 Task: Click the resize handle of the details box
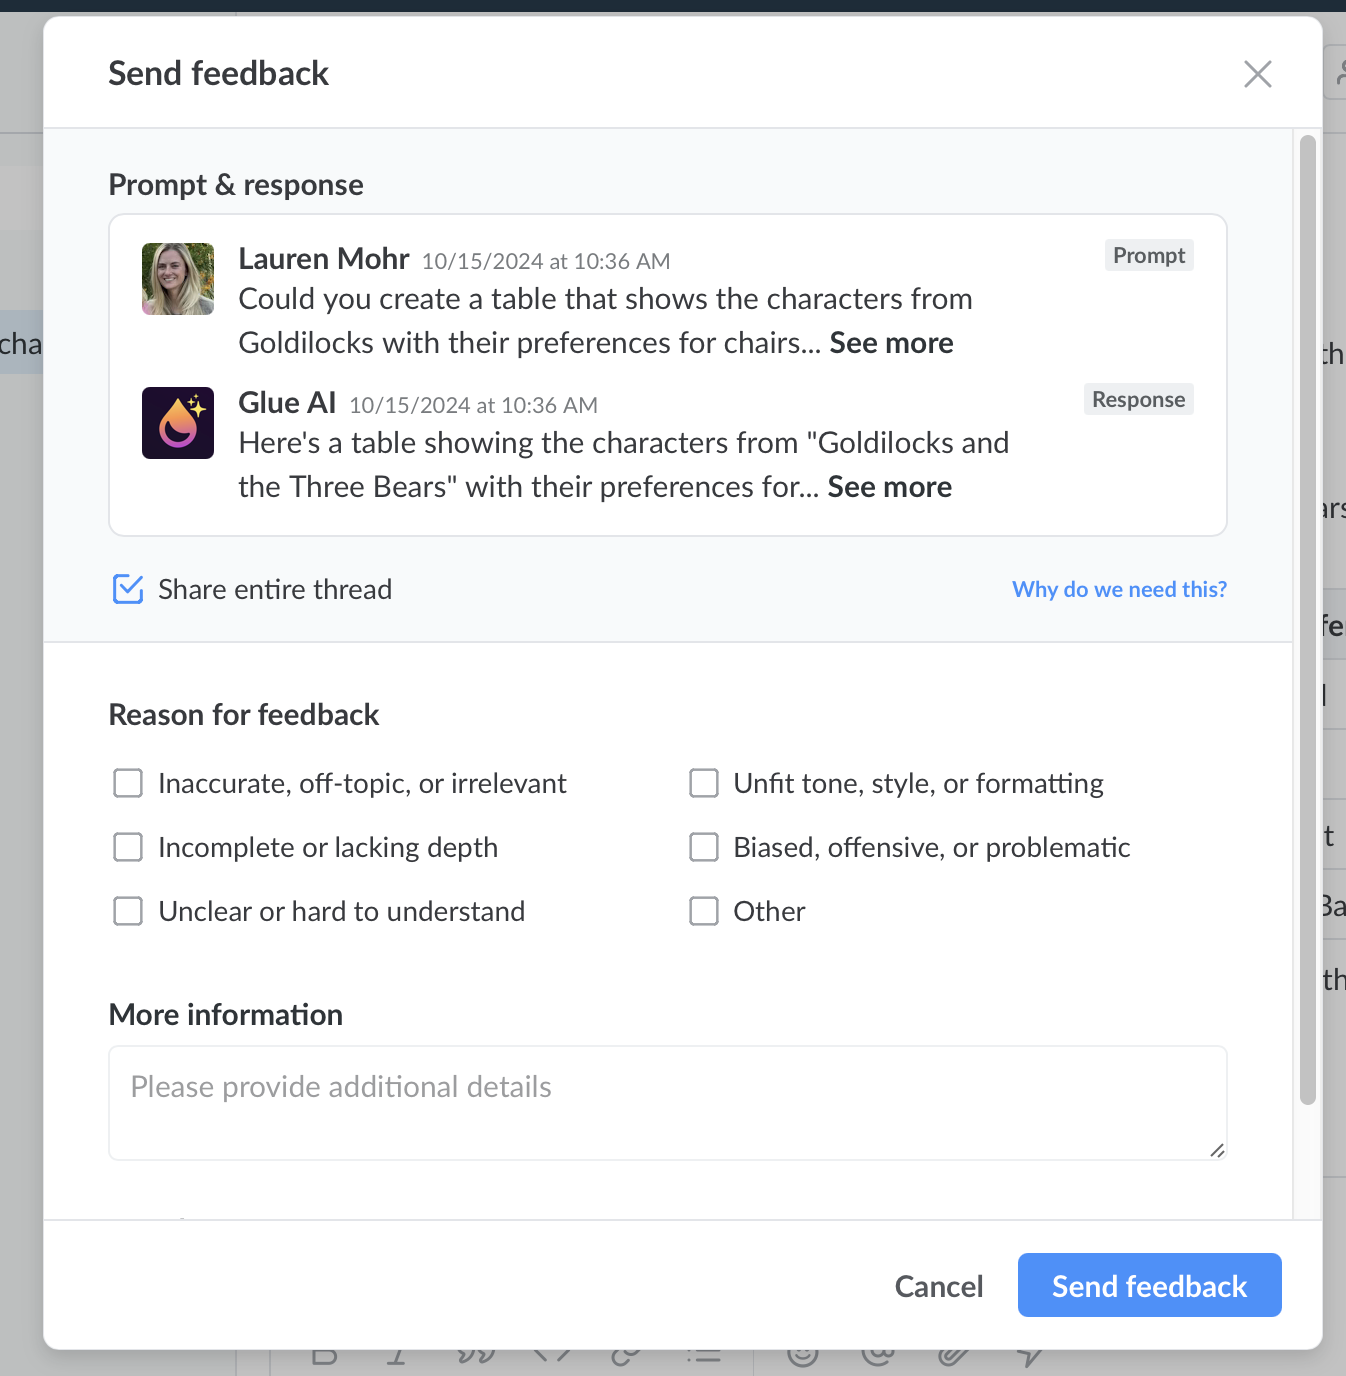(x=1216, y=1150)
